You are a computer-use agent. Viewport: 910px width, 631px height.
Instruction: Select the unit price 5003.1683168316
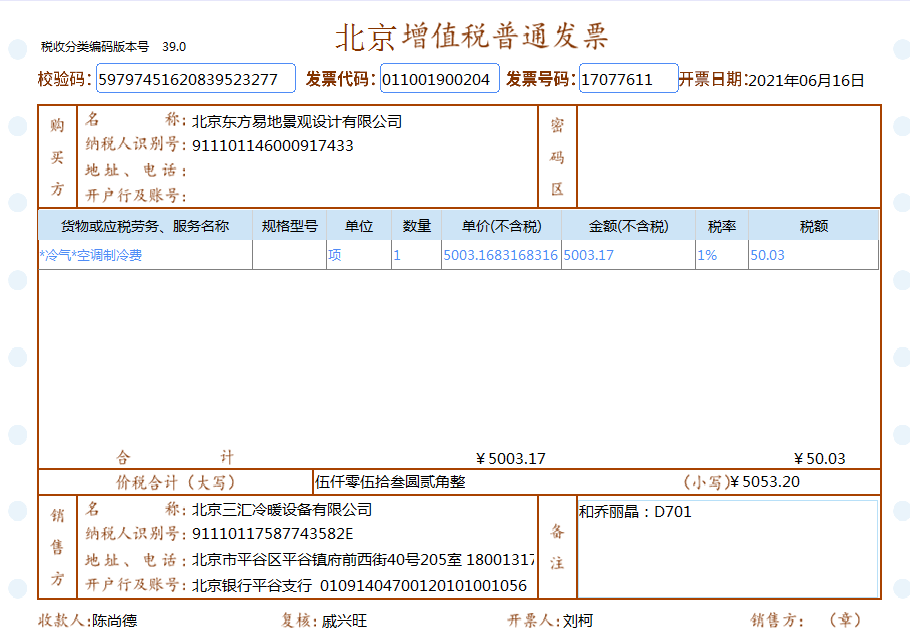point(501,255)
